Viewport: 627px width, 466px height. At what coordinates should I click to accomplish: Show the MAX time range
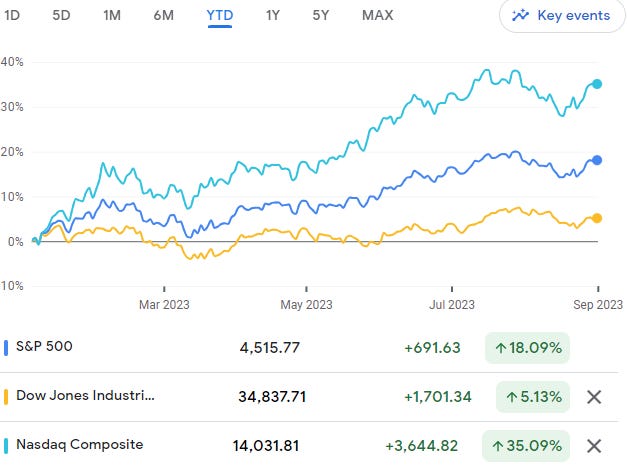click(x=378, y=15)
